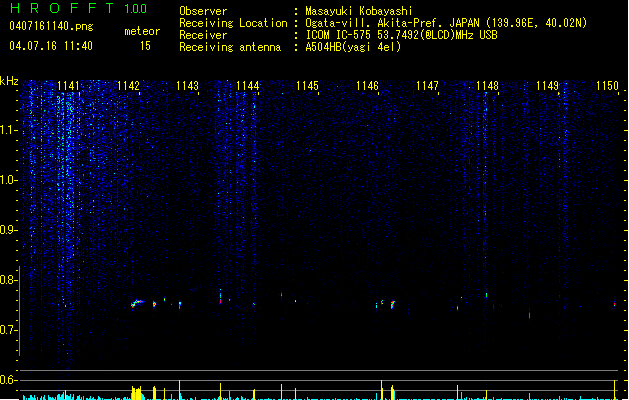Click the 1145 time axis marker
The width and height of the screenshot is (629, 400).
pyautogui.click(x=307, y=86)
